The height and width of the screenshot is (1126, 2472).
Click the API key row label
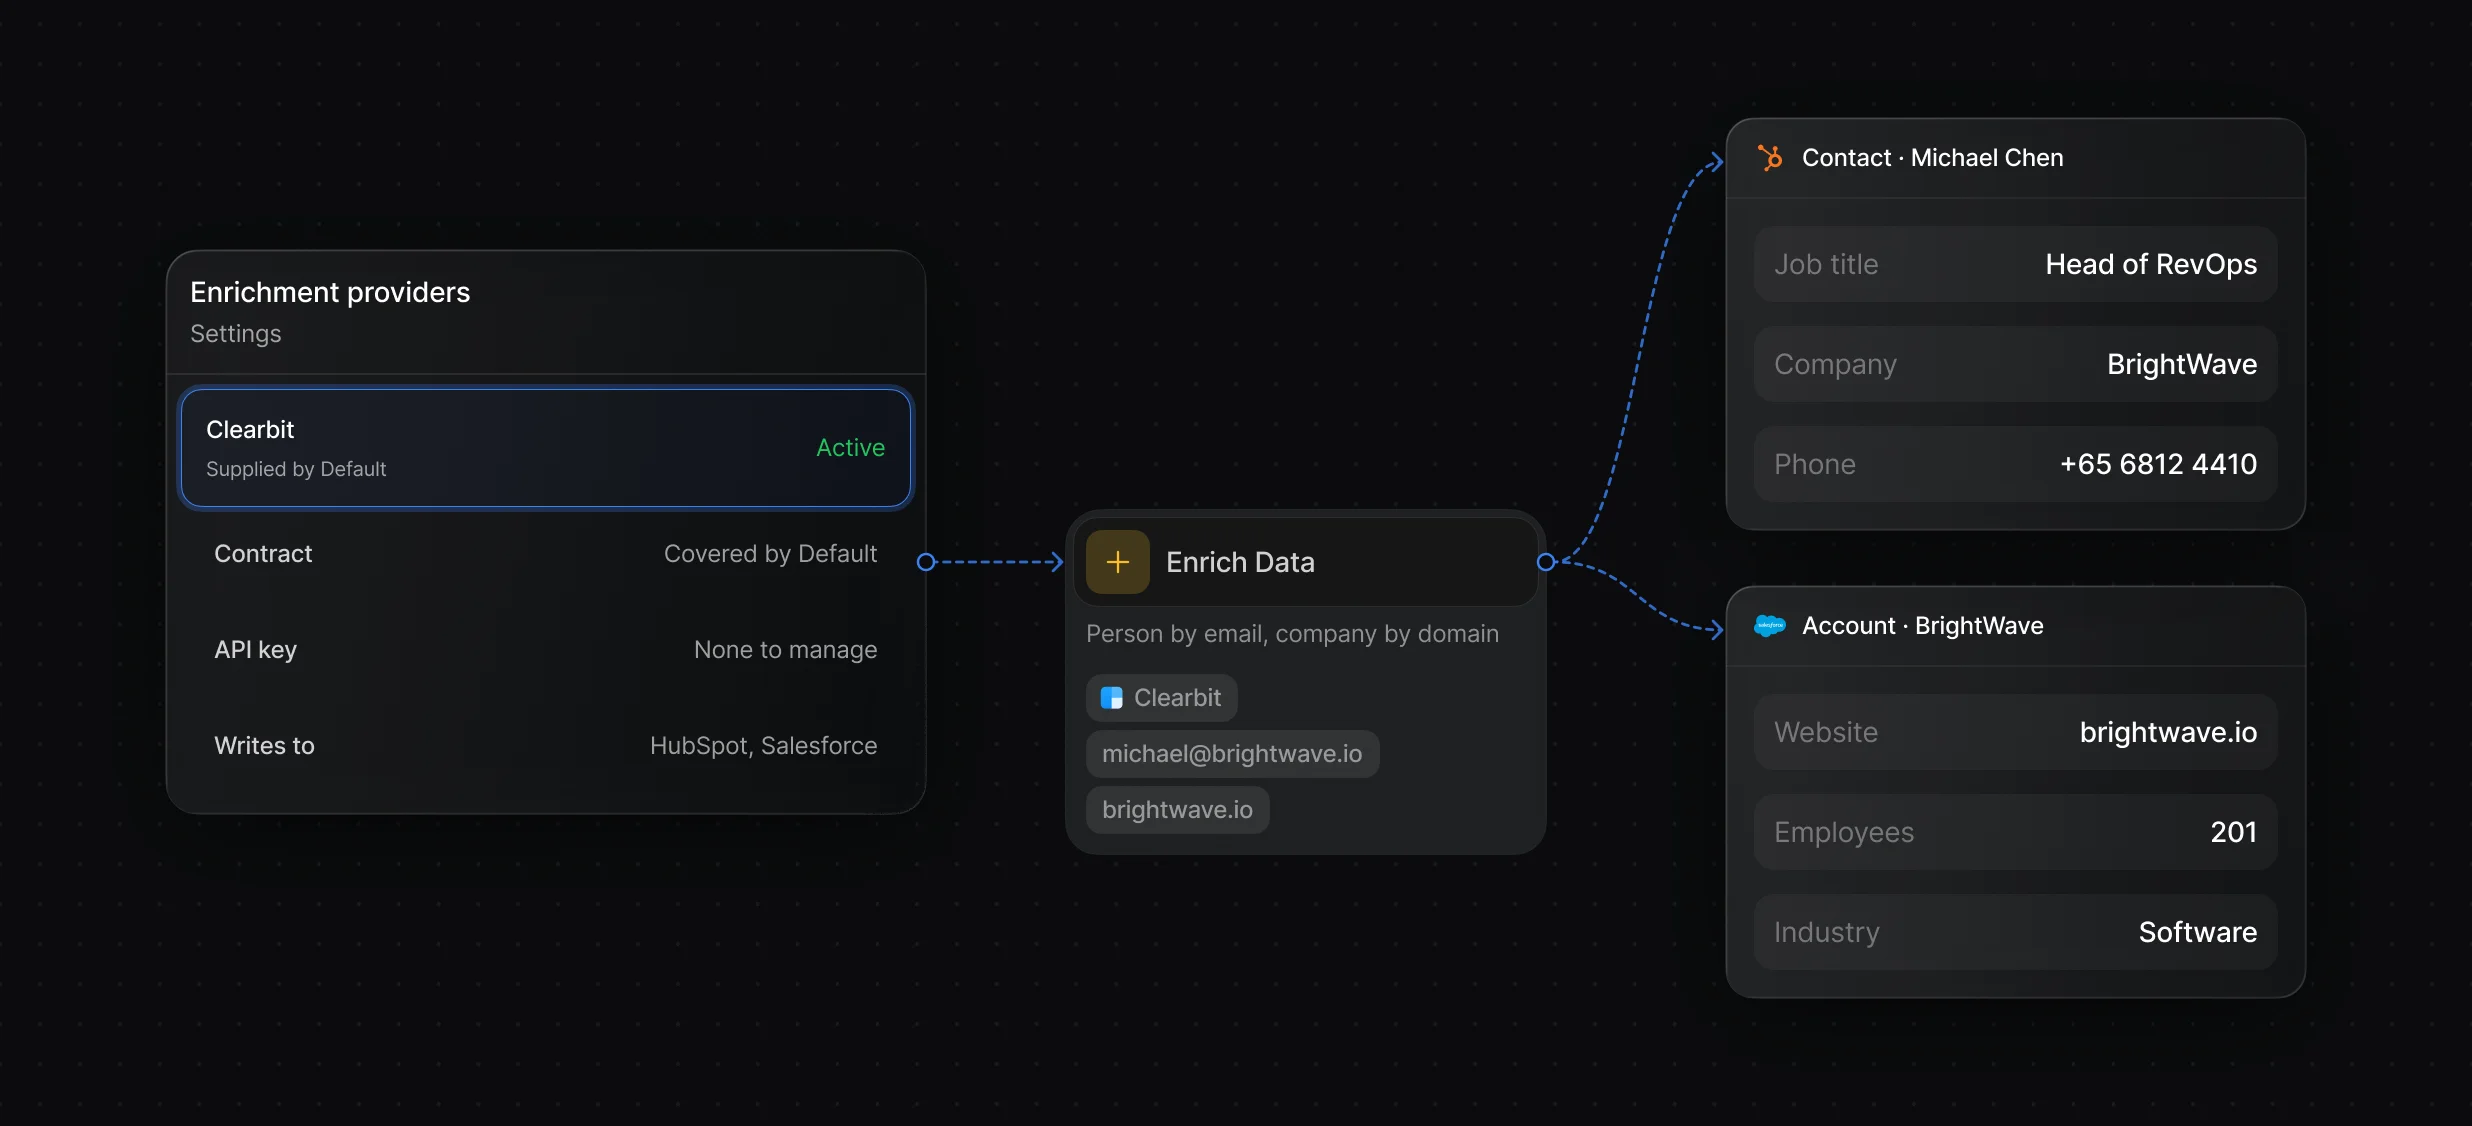[256, 650]
